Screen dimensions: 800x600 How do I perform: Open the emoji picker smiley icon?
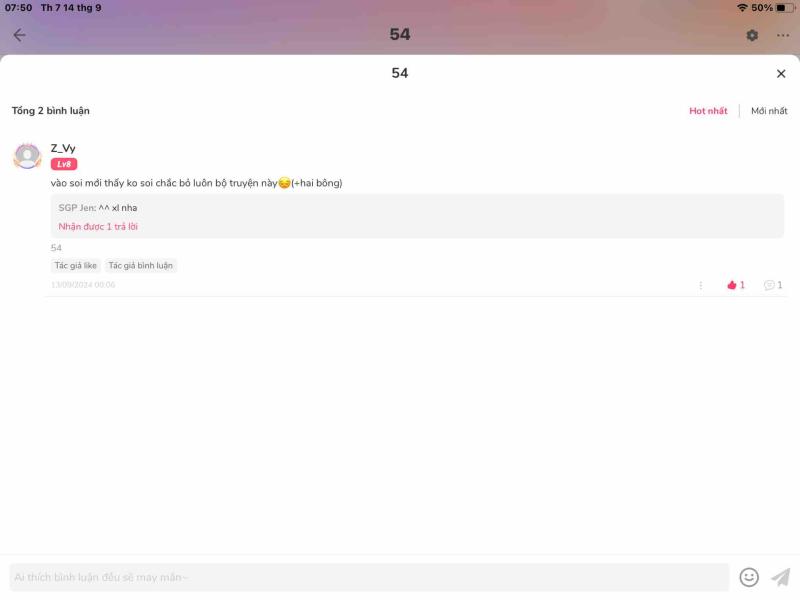(749, 577)
